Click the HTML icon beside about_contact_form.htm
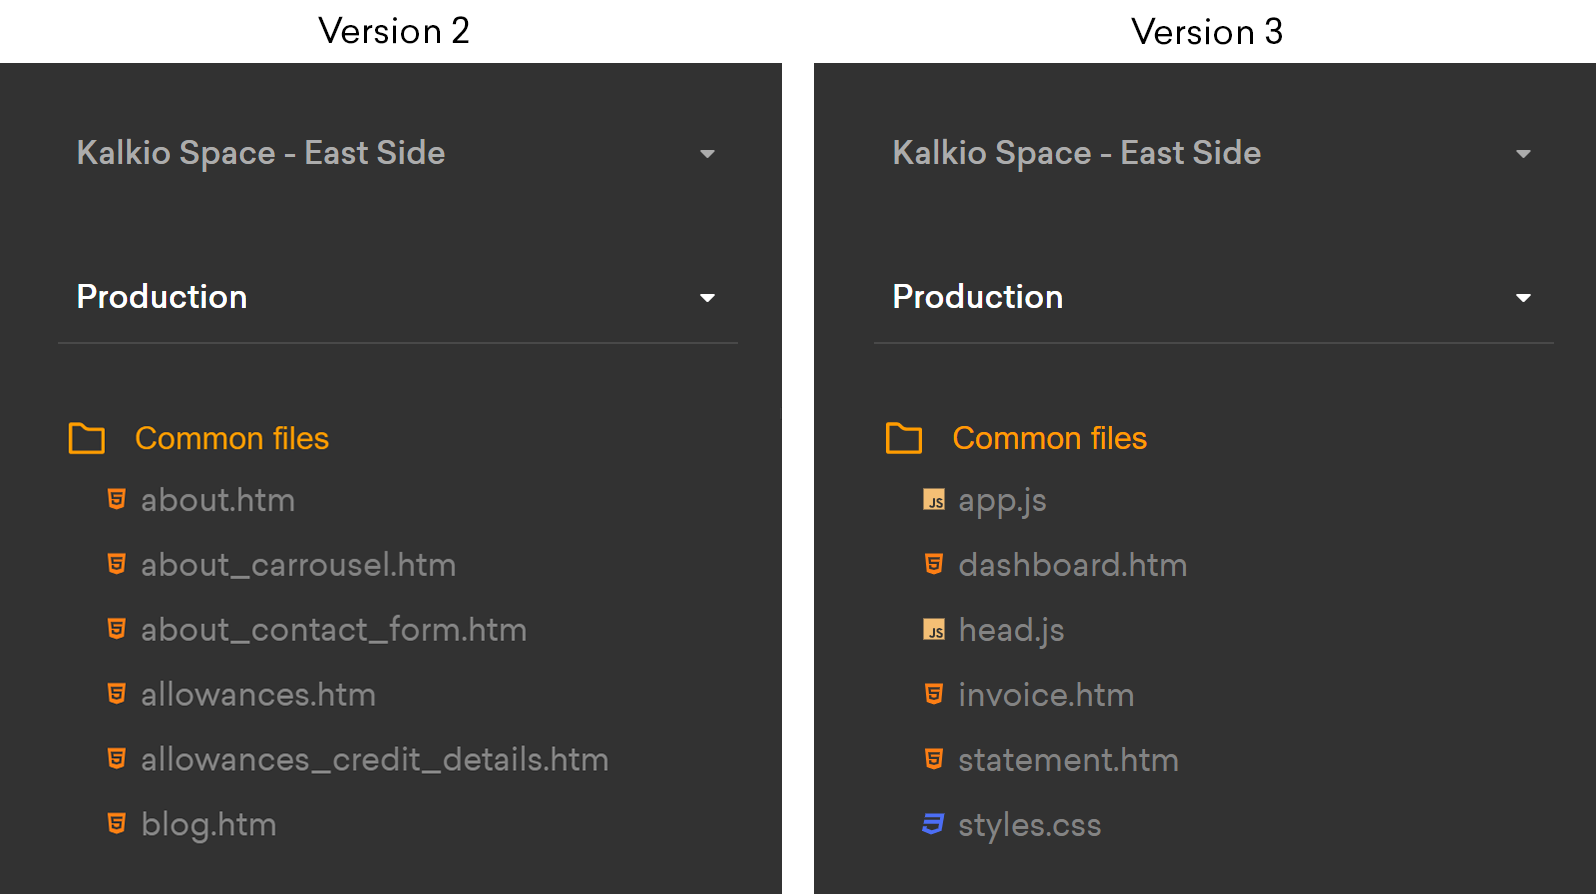The width and height of the screenshot is (1596, 894). (x=117, y=629)
